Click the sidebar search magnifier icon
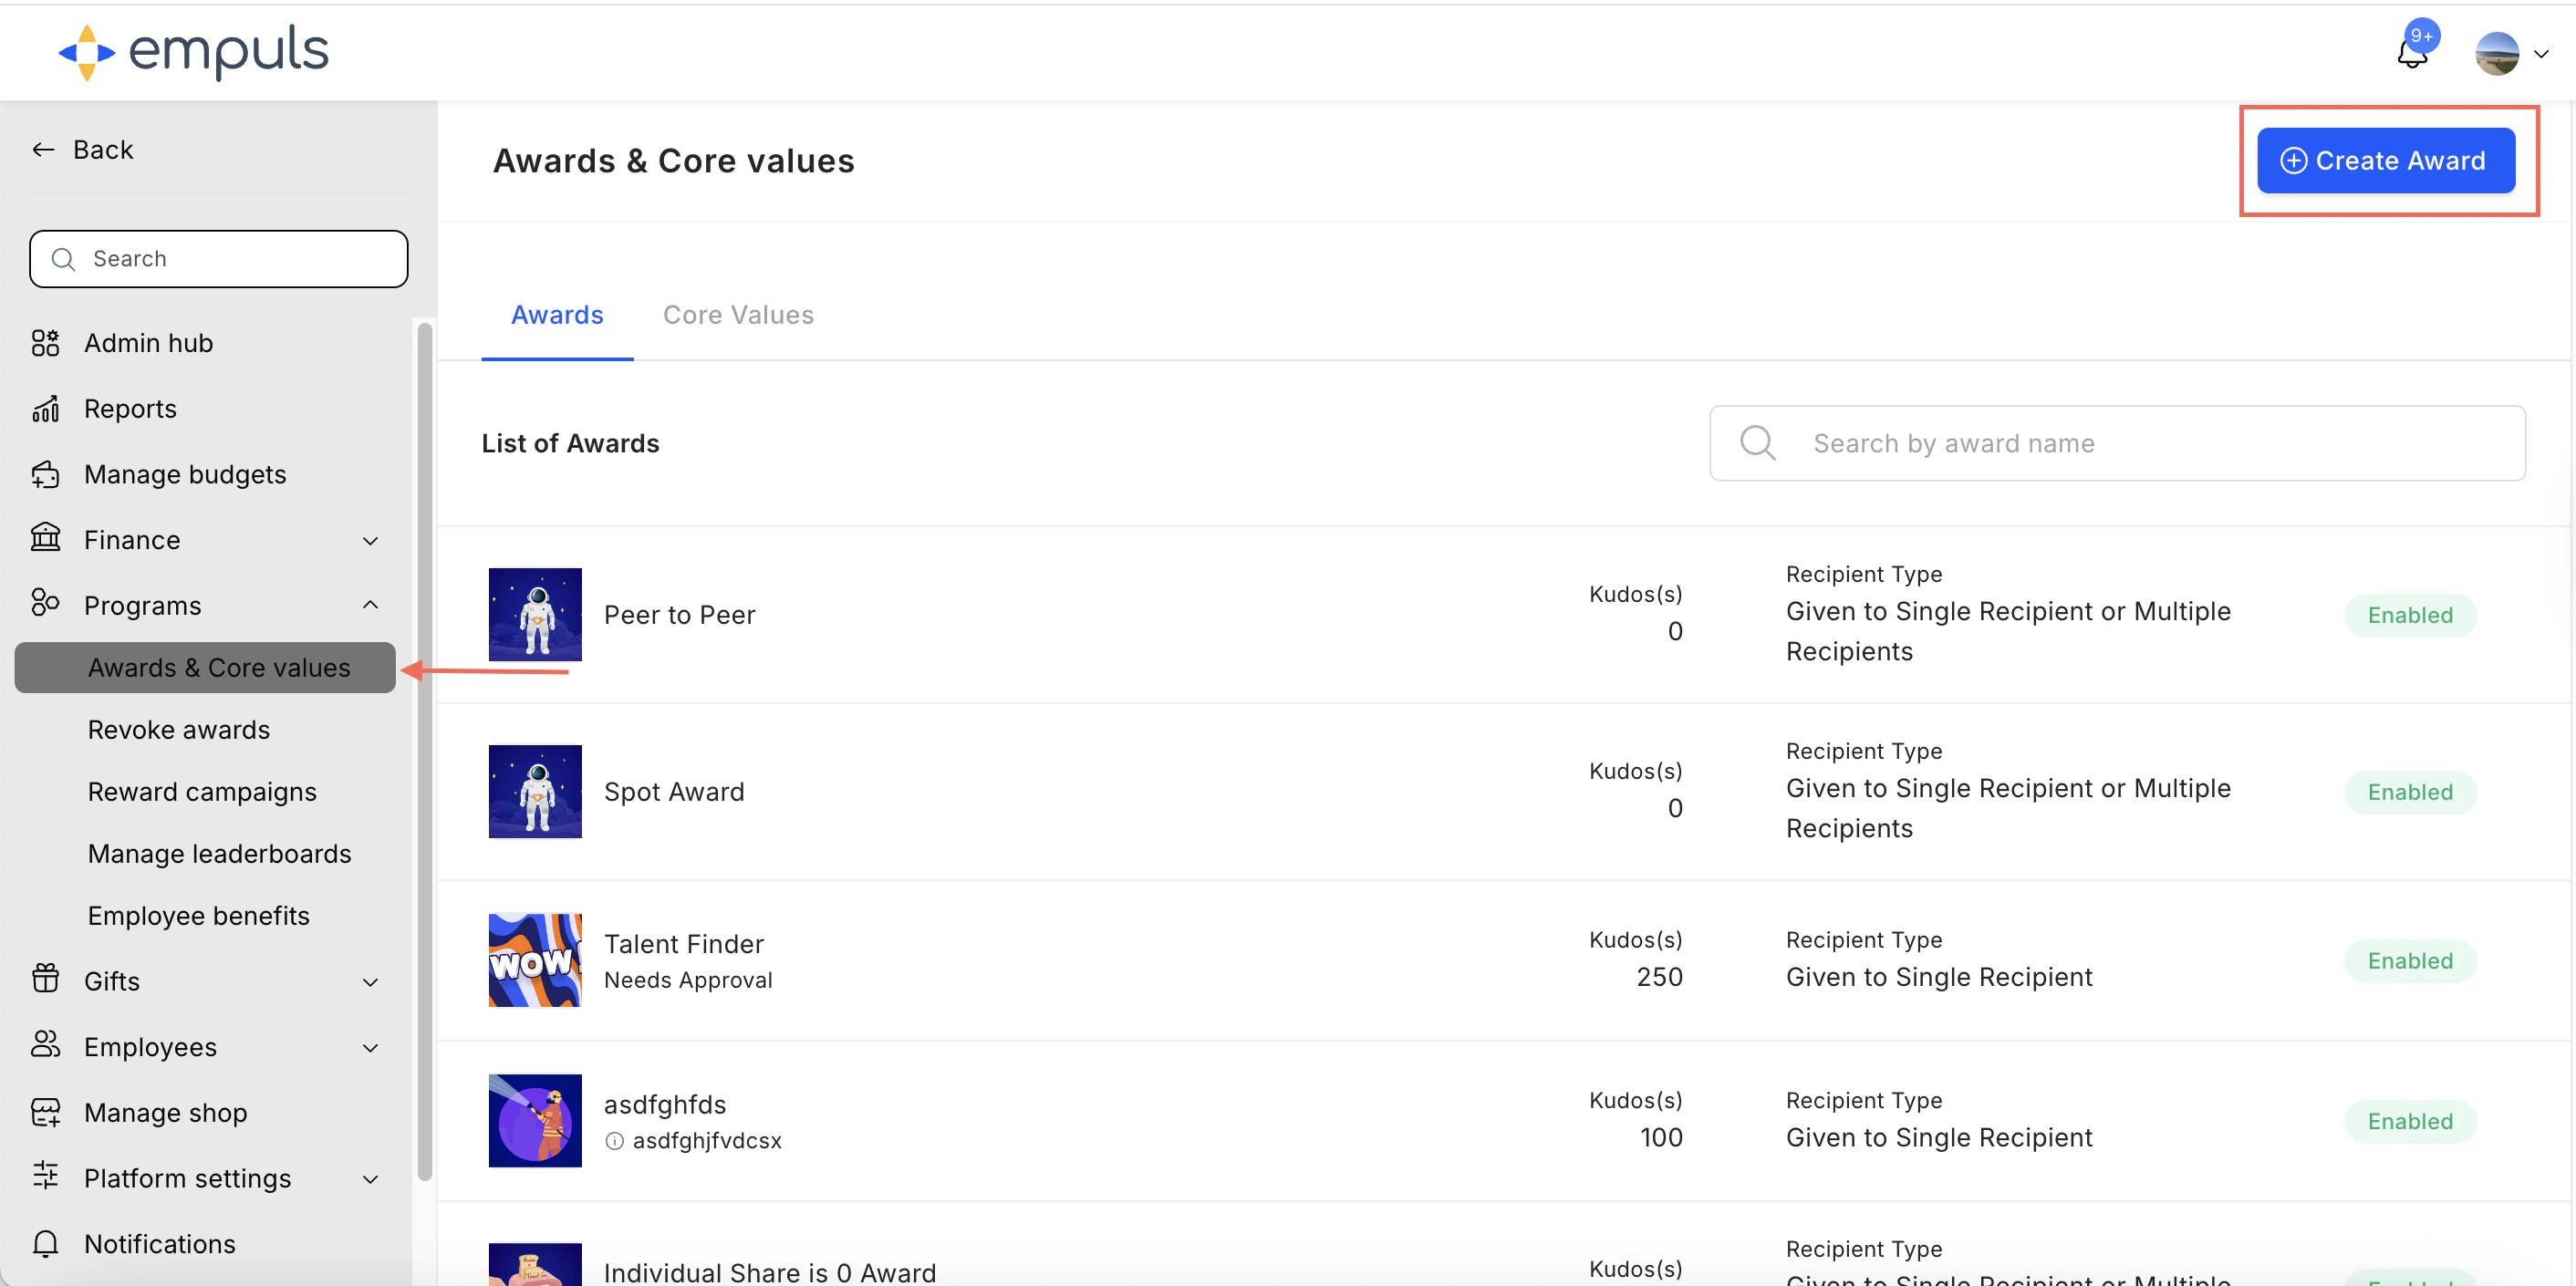 click(x=63, y=259)
